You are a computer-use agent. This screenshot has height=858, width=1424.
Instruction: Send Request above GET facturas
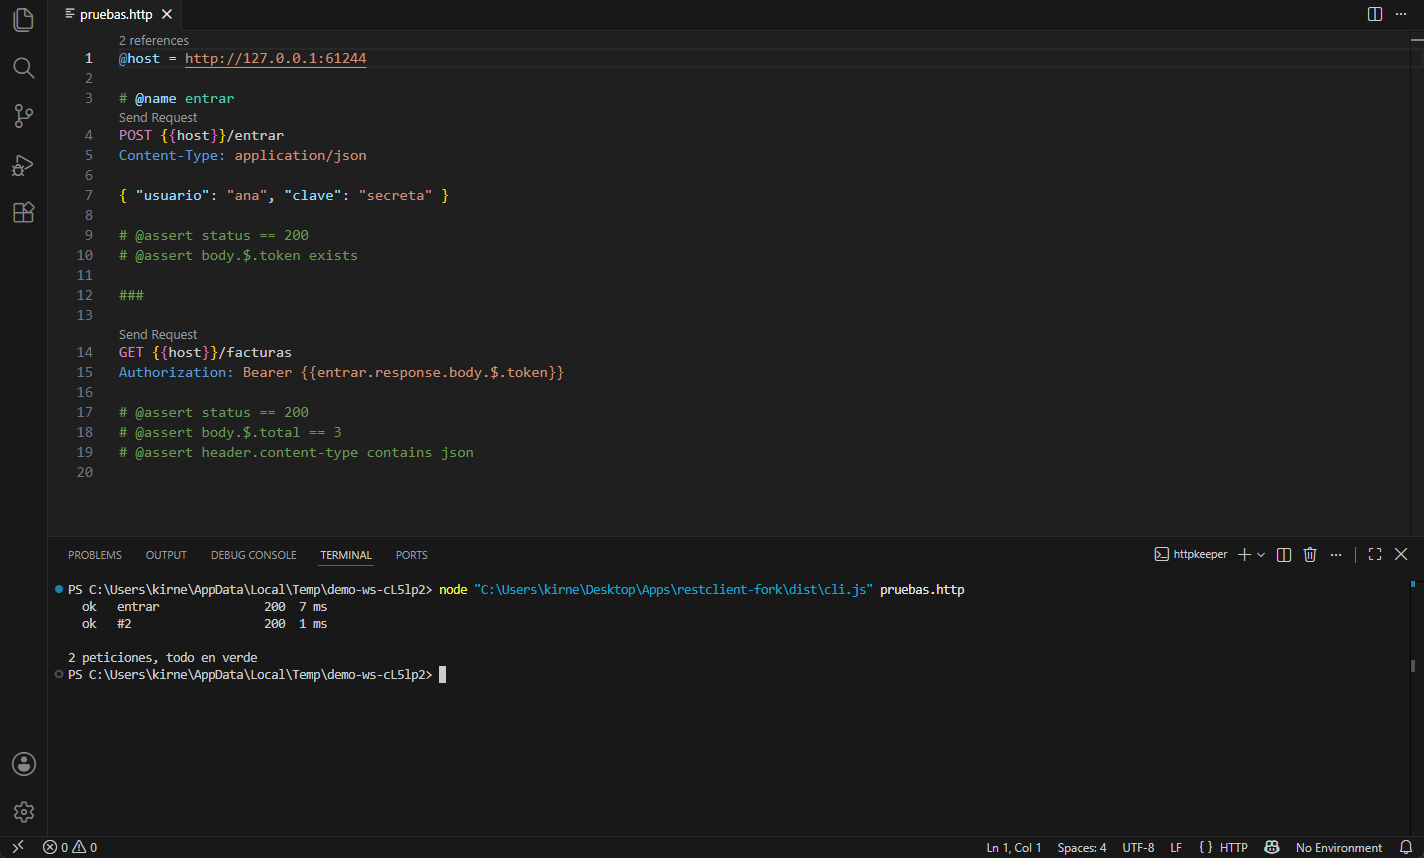[x=158, y=335]
